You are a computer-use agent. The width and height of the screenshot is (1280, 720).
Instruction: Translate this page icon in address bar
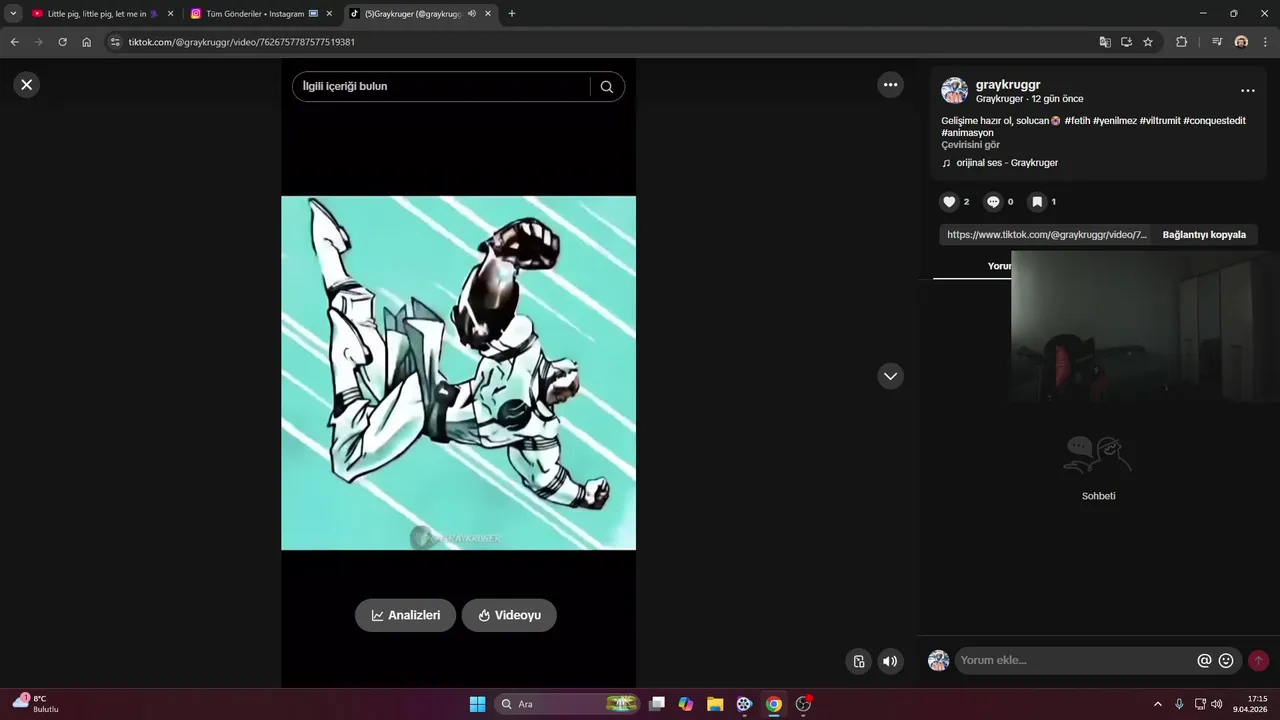pyautogui.click(x=1105, y=42)
